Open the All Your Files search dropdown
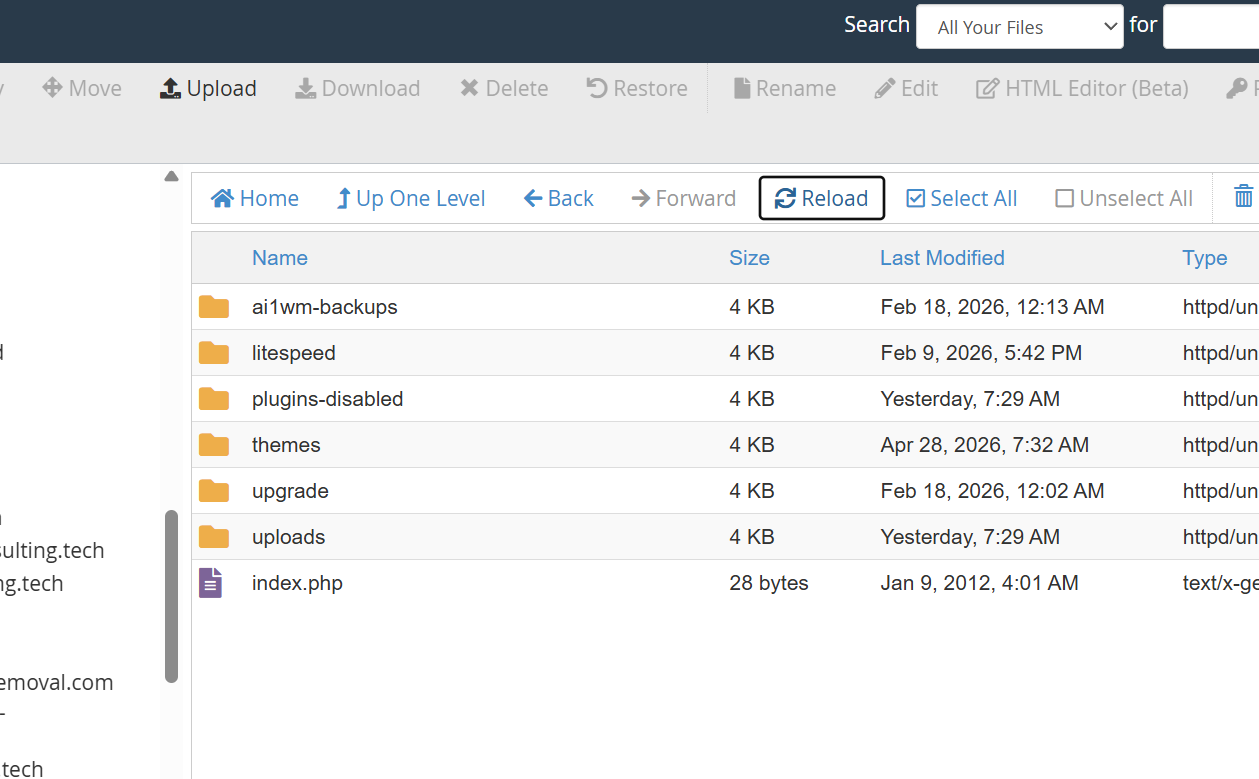Image resolution: width=1259 pixels, height=779 pixels. 1020,27
